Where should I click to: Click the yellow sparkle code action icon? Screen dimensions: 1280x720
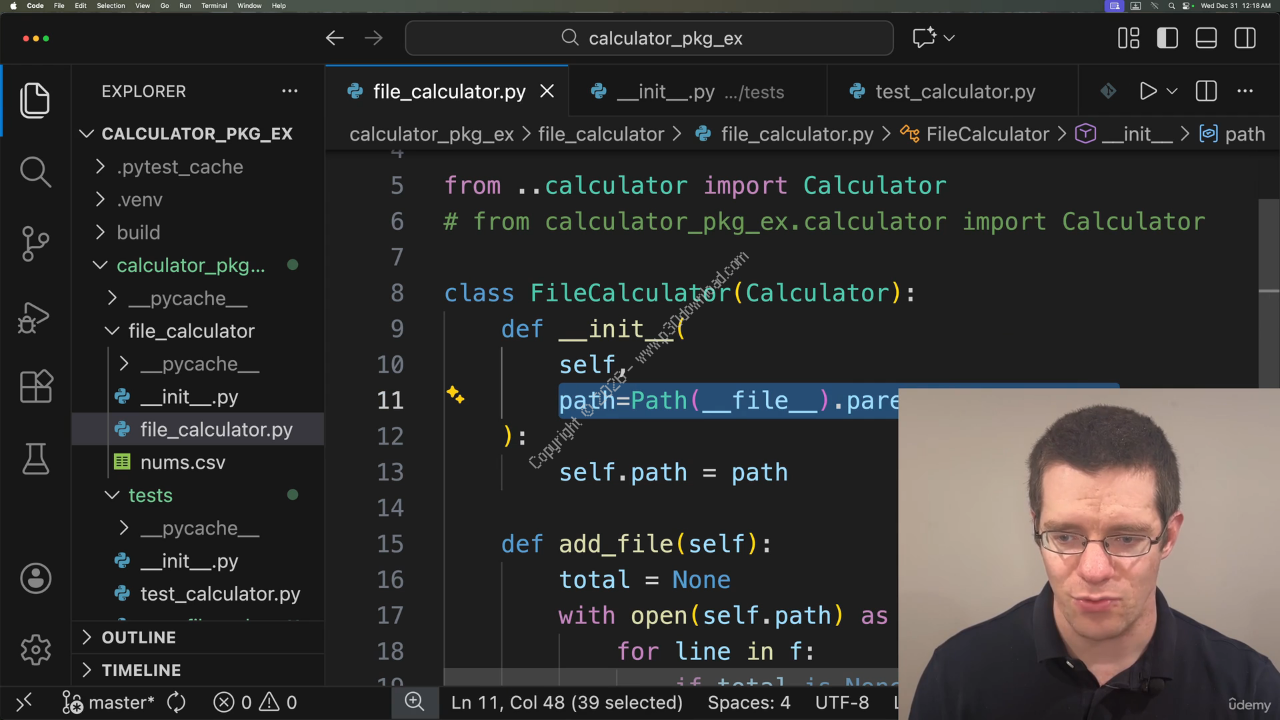point(455,396)
